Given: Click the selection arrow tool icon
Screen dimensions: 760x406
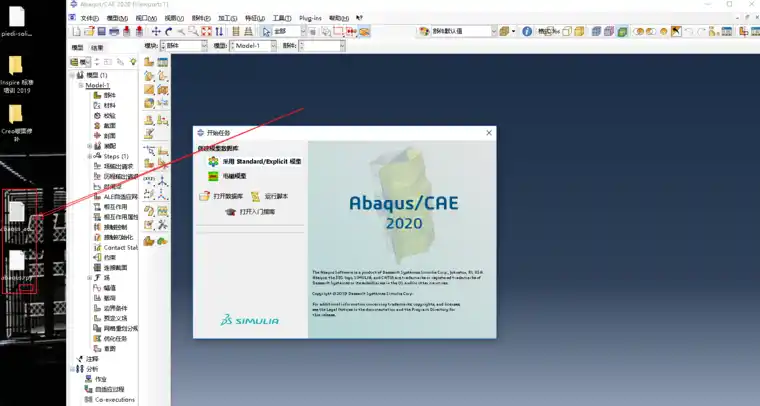Looking at the screenshot, I should pos(267,31).
